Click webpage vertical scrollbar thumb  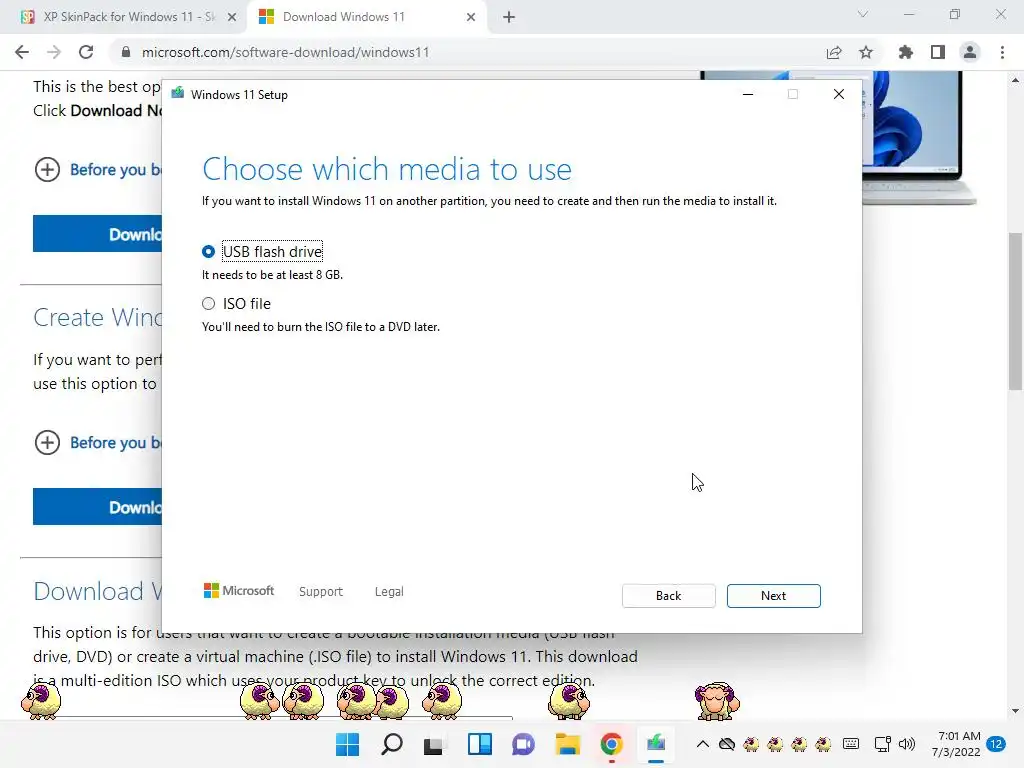(x=1016, y=312)
